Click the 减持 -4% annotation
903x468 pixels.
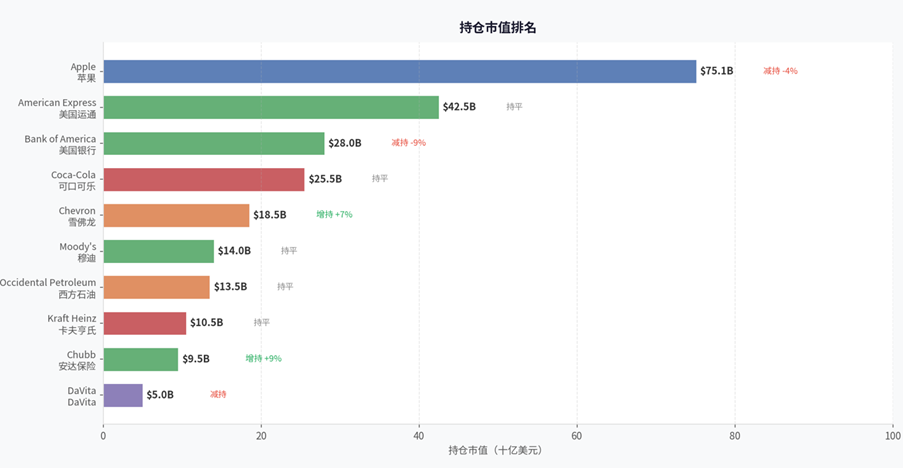coord(780,71)
